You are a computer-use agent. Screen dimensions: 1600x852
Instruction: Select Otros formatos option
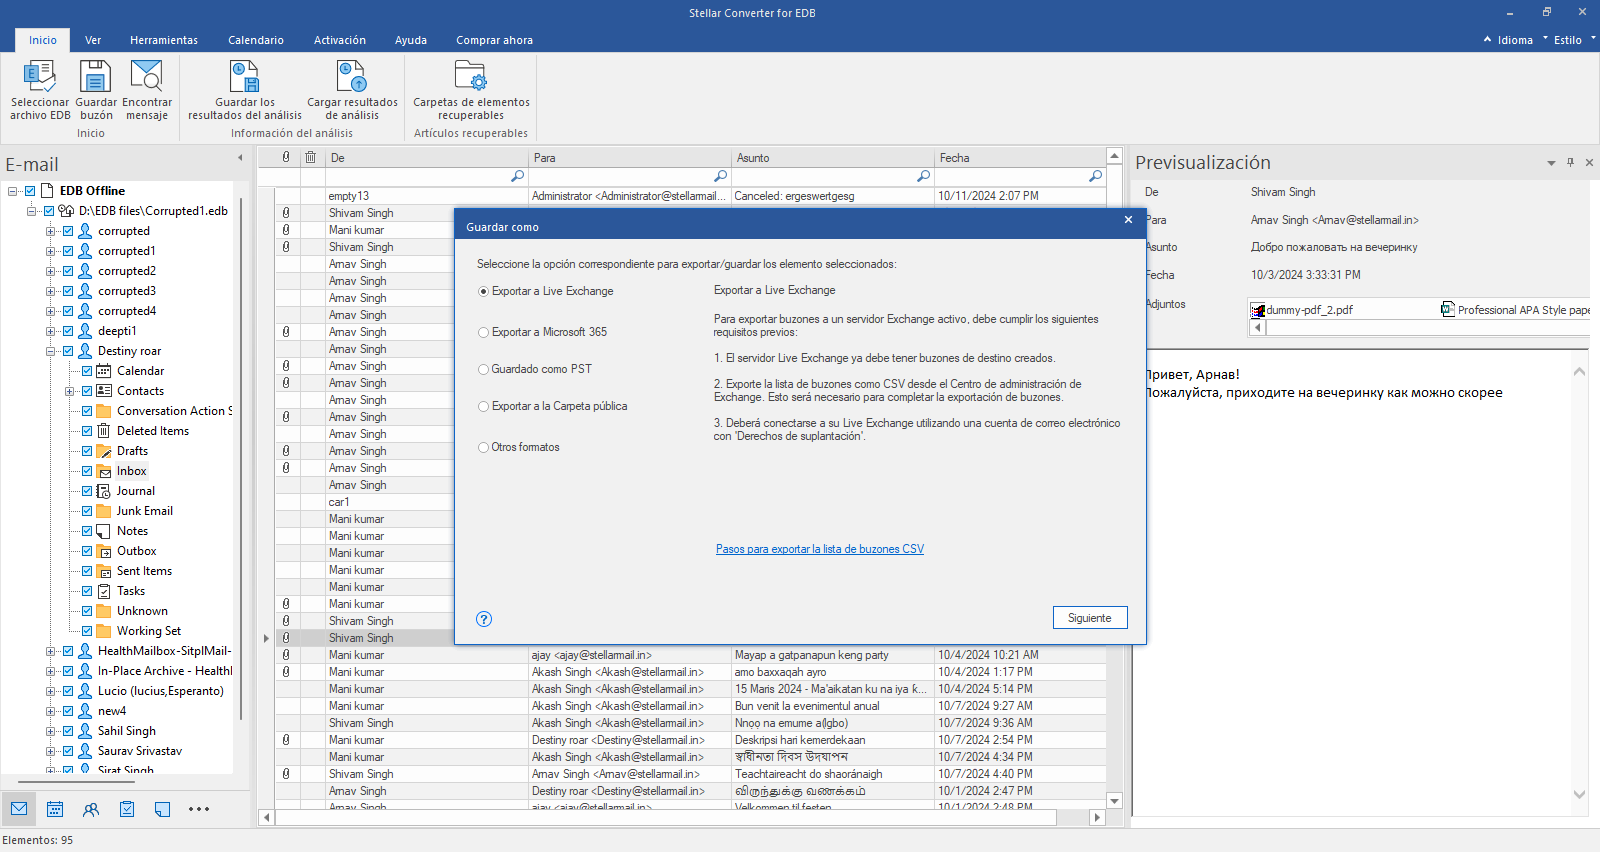pyautogui.click(x=519, y=447)
